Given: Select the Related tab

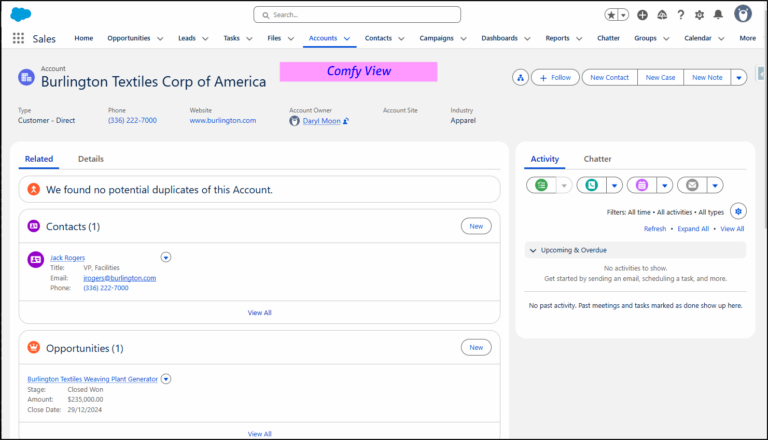Looking at the screenshot, I should [x=39, y=159].
